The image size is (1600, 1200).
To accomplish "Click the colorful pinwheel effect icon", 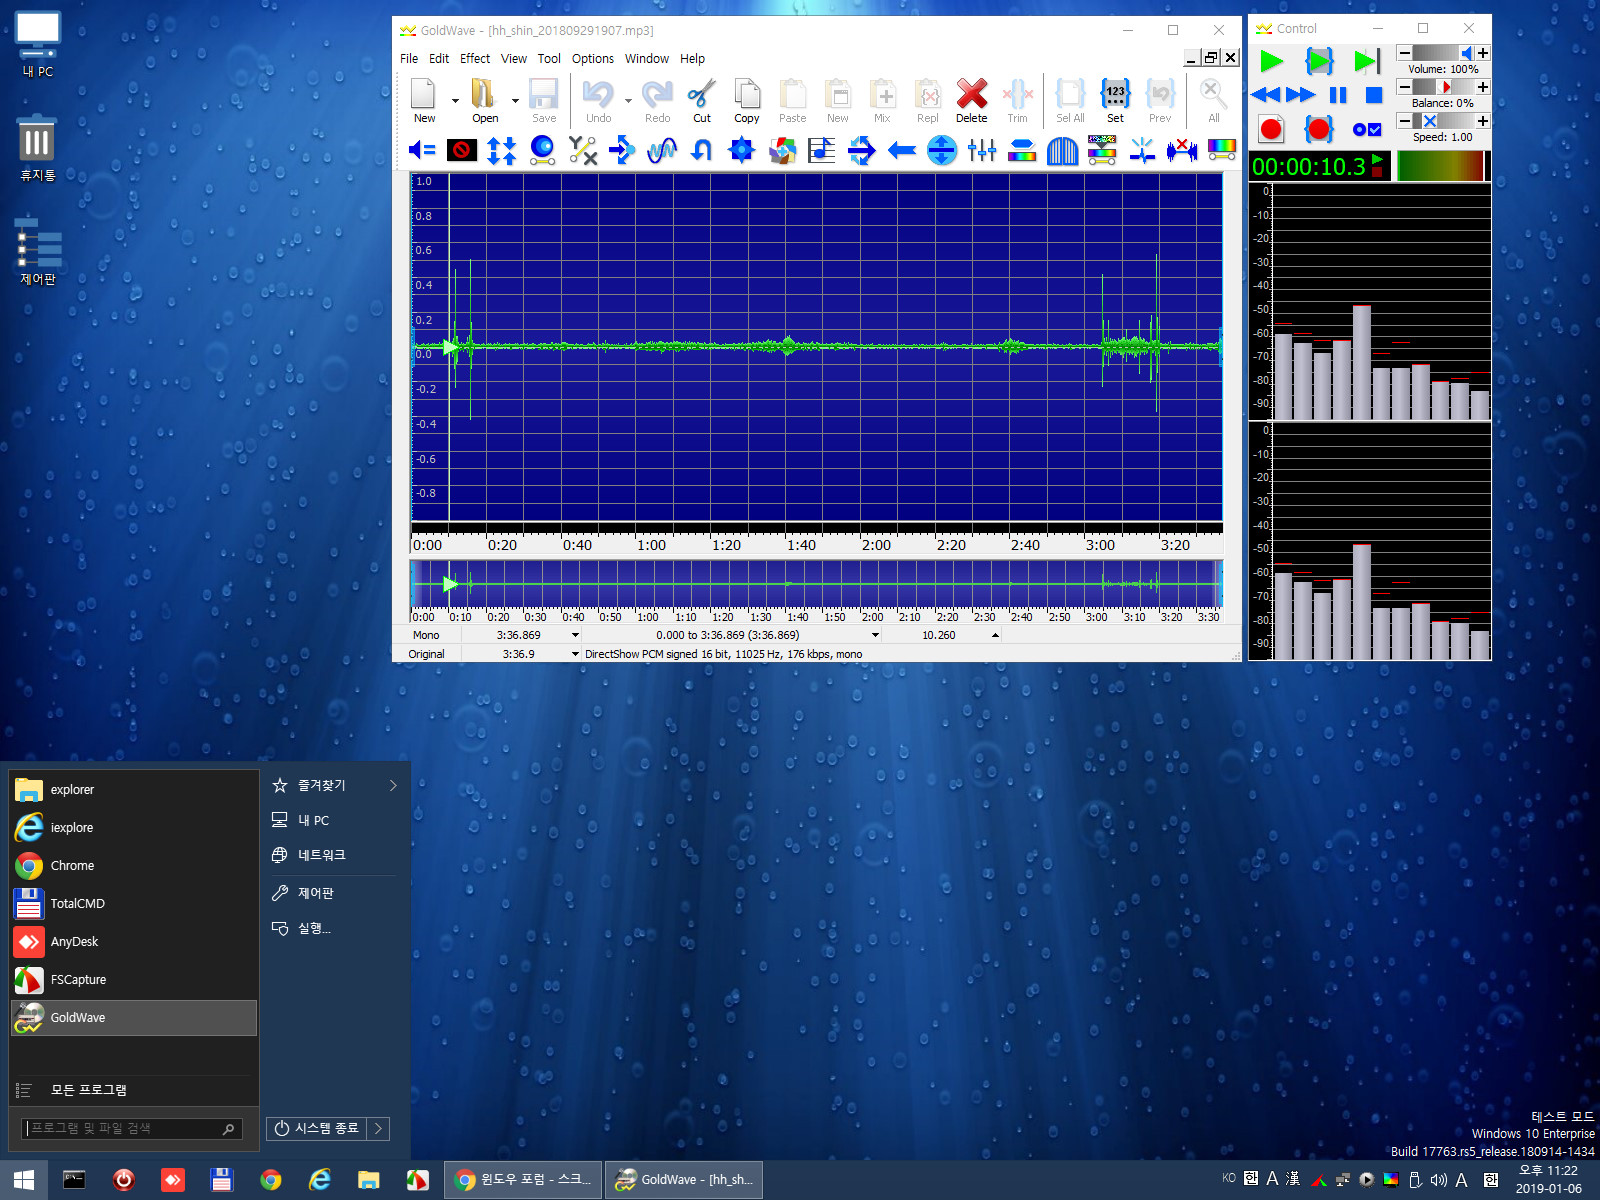I will (781, 150).
